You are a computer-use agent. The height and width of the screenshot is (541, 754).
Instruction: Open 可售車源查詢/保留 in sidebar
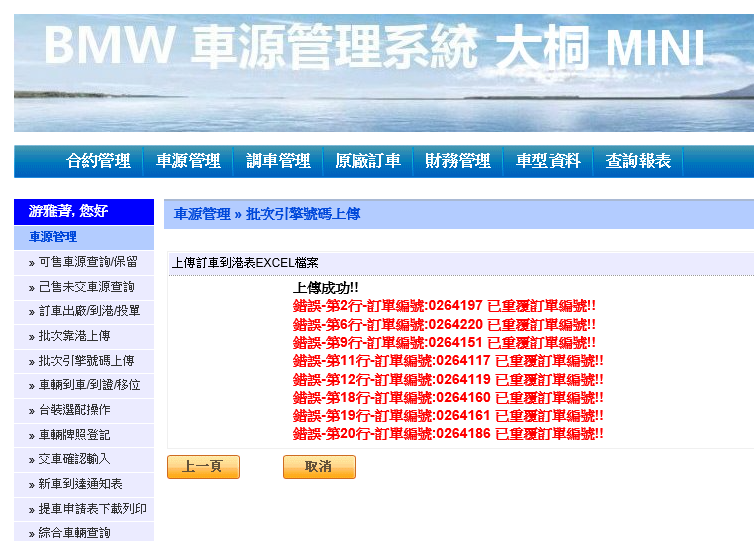[88, 262]
